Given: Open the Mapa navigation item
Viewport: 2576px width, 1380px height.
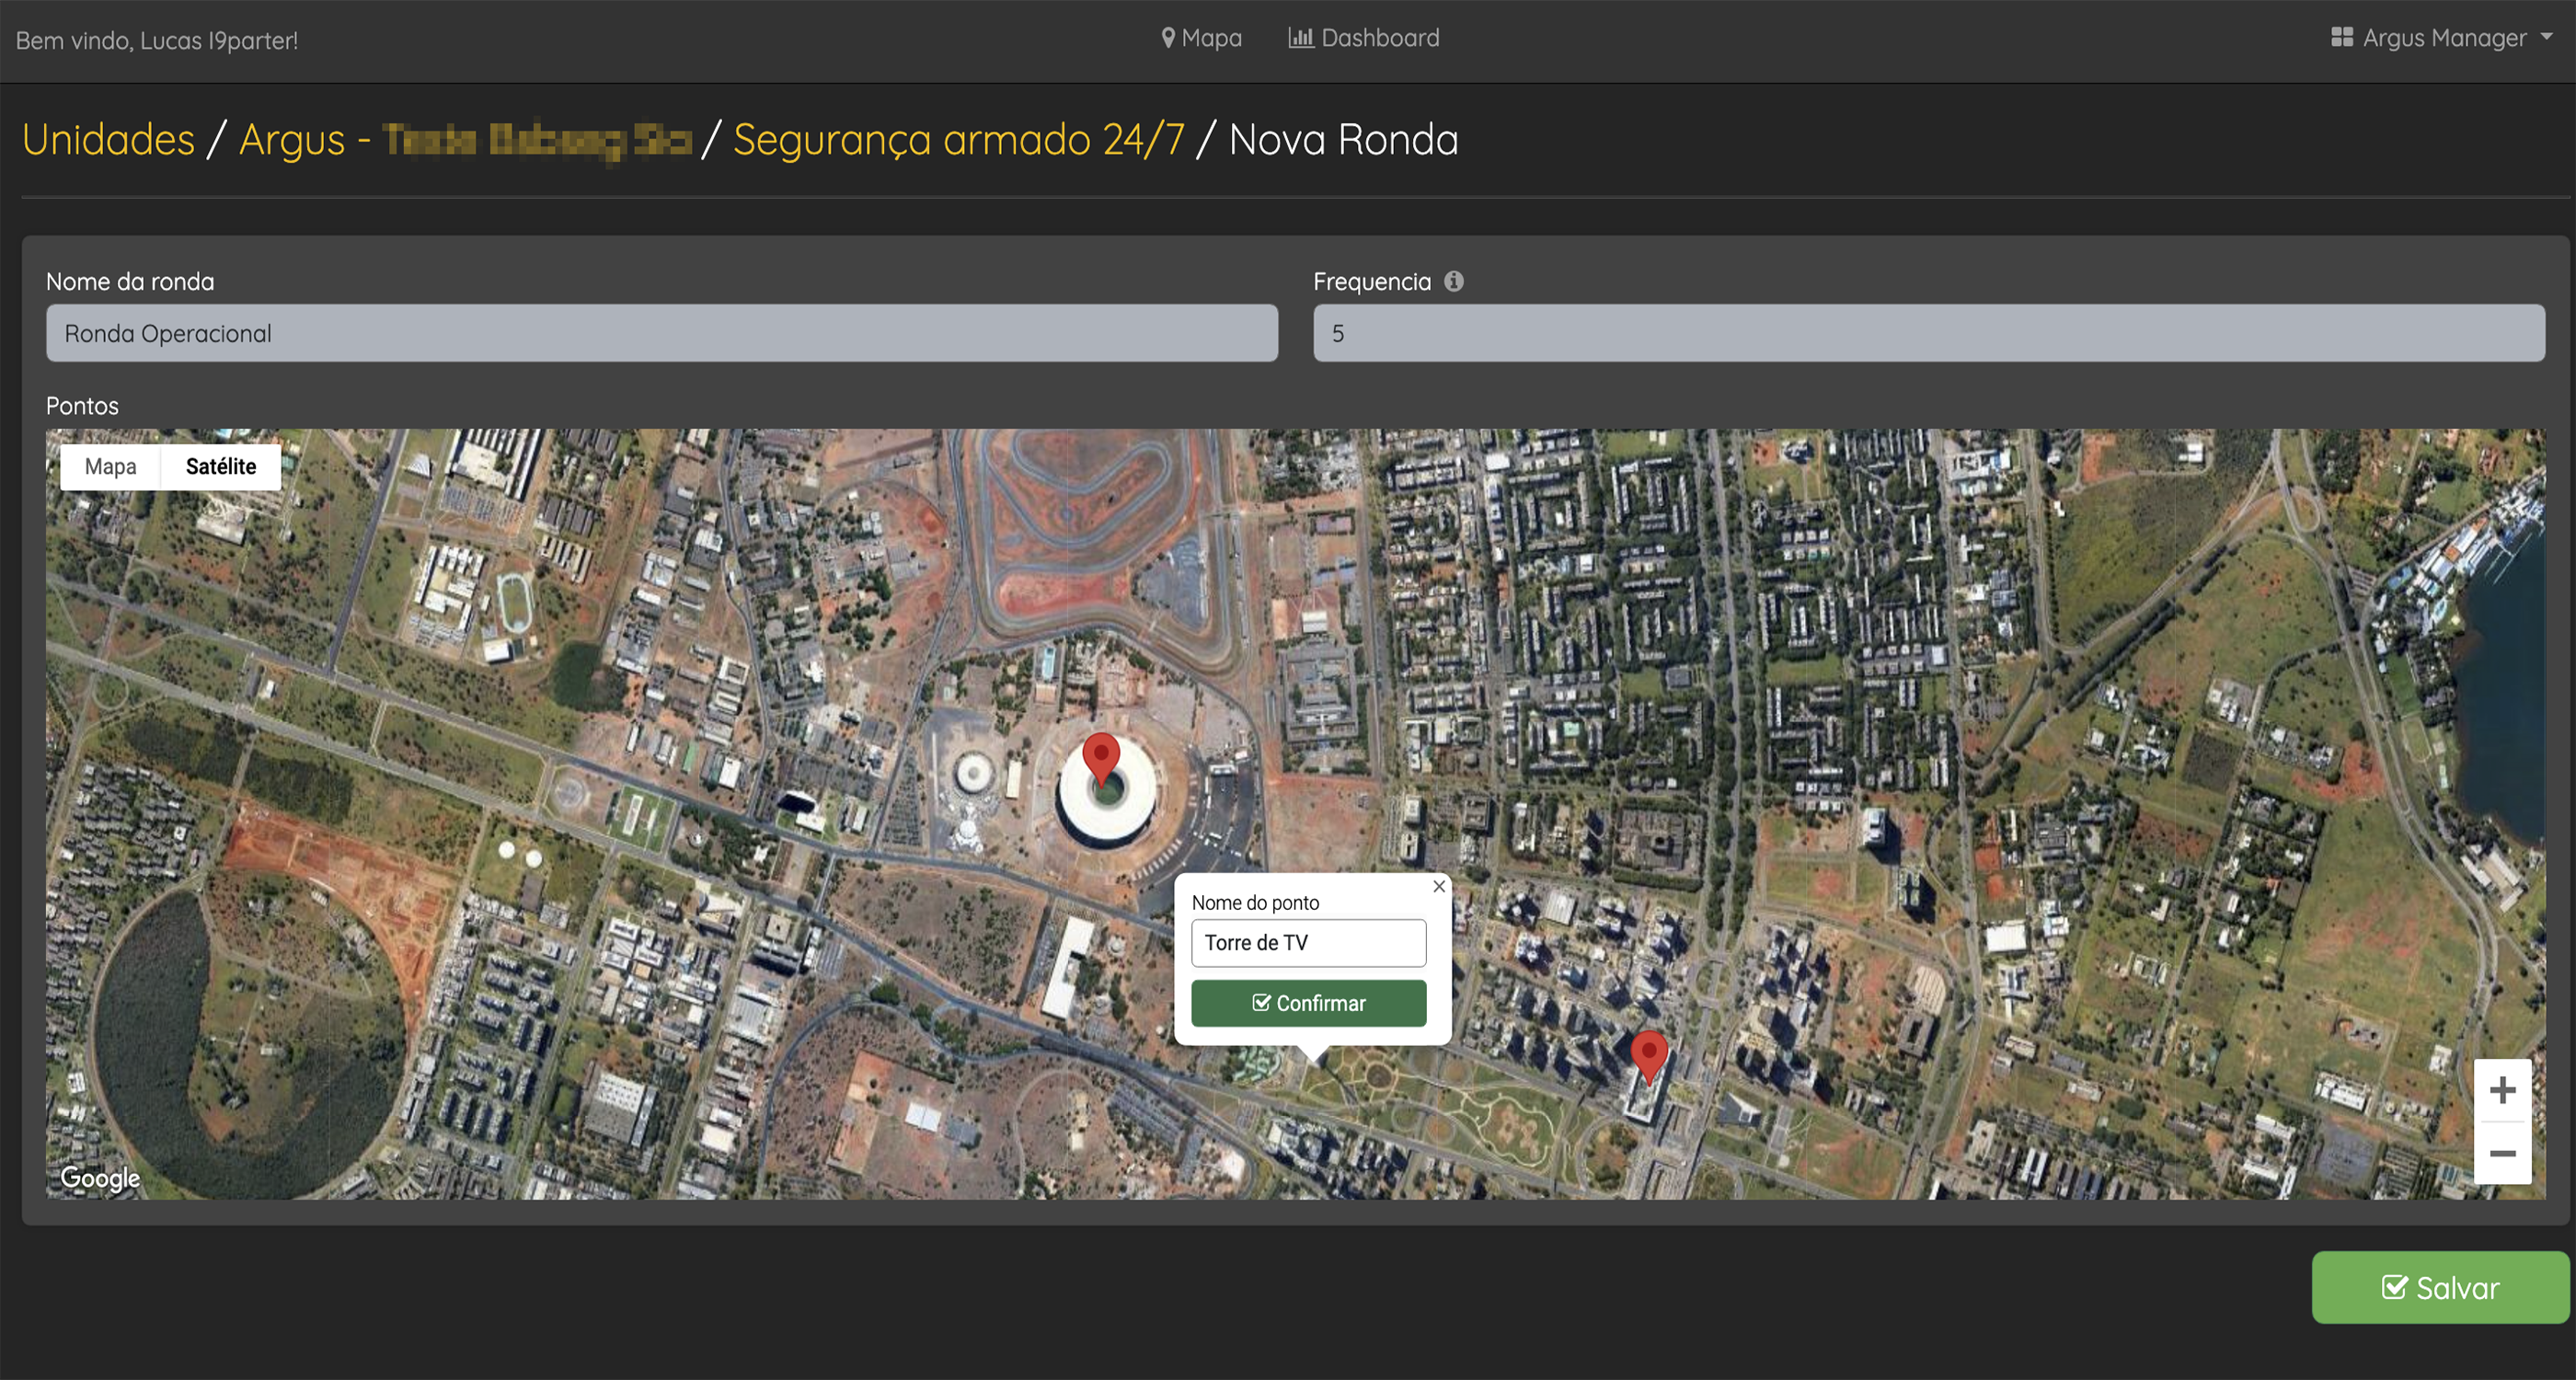Looking at the screenshot, I should tap(1201, 38).
